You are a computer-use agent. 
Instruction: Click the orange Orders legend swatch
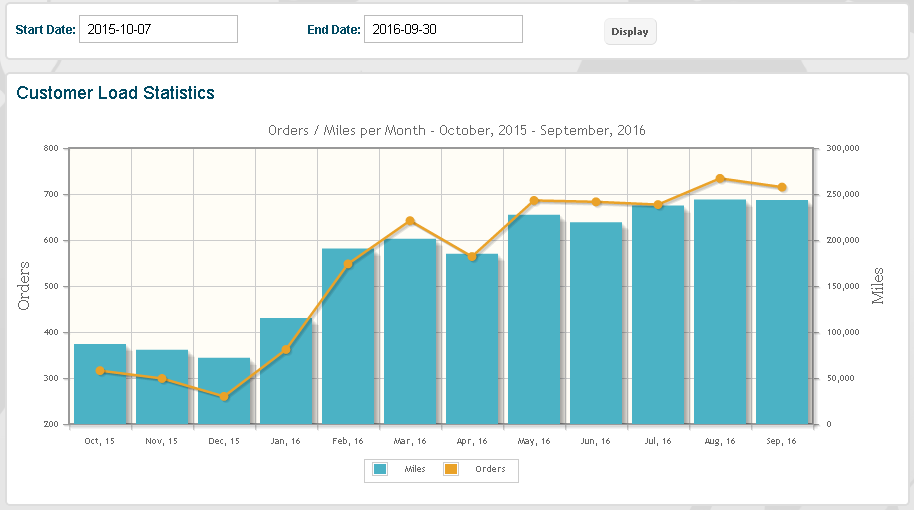[x=450, y=469]
